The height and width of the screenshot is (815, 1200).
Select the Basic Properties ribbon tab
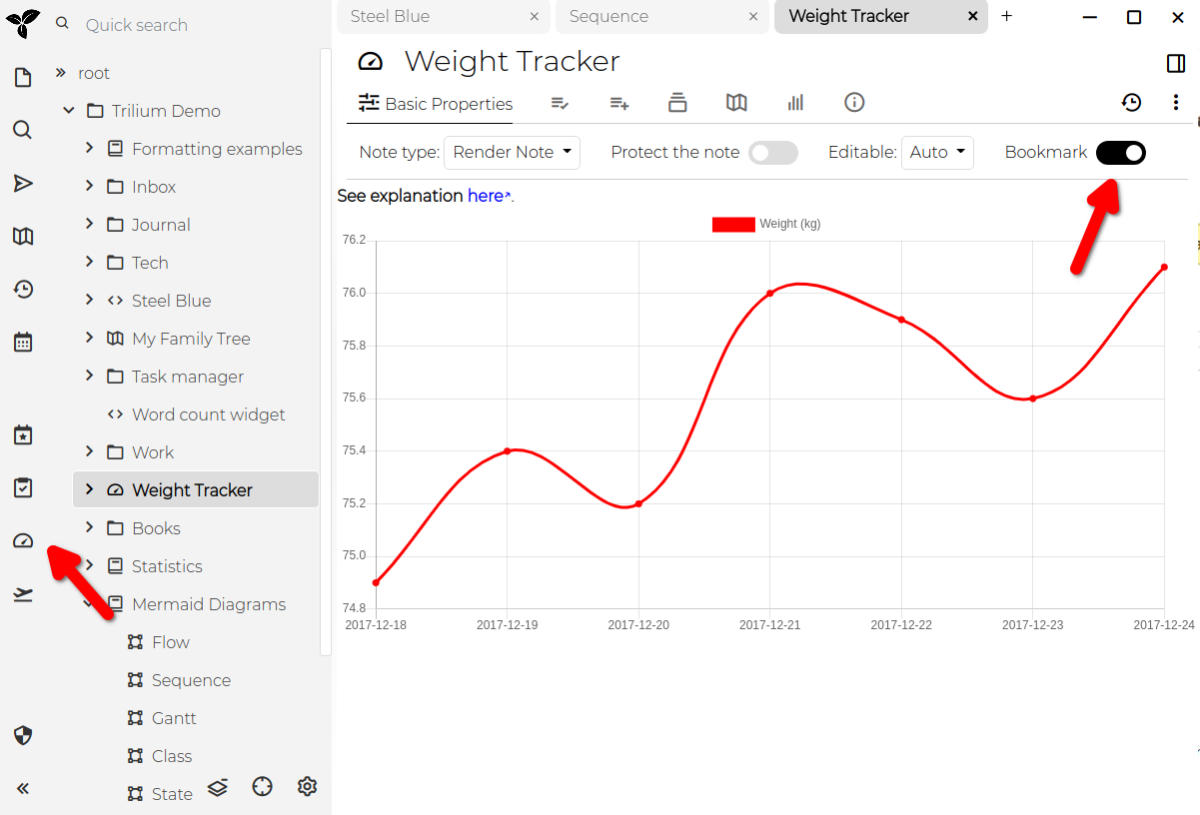coord(435,104)
